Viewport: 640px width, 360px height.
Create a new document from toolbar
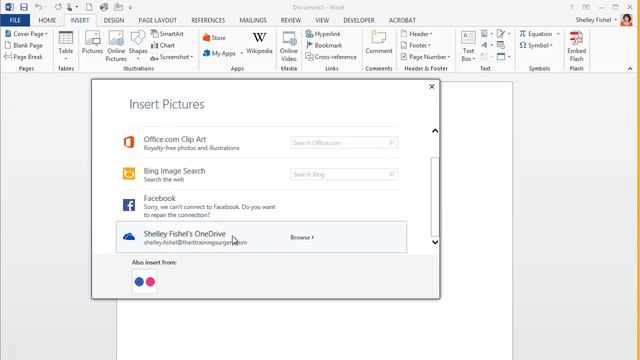pos(89,7)
